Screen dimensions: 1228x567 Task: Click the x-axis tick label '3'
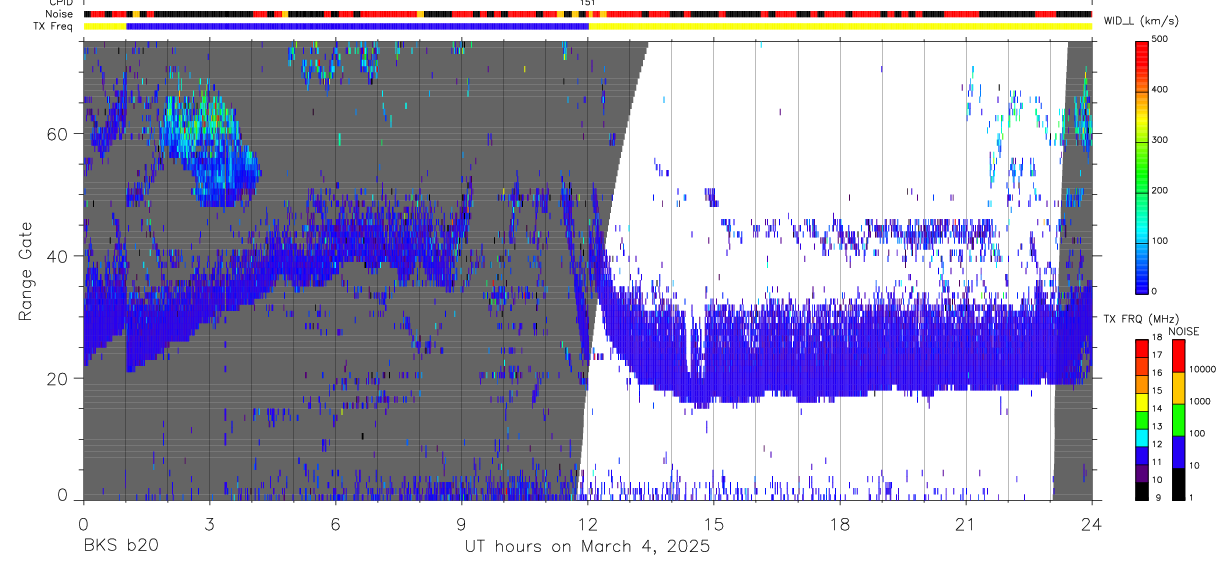pos(209,523)
